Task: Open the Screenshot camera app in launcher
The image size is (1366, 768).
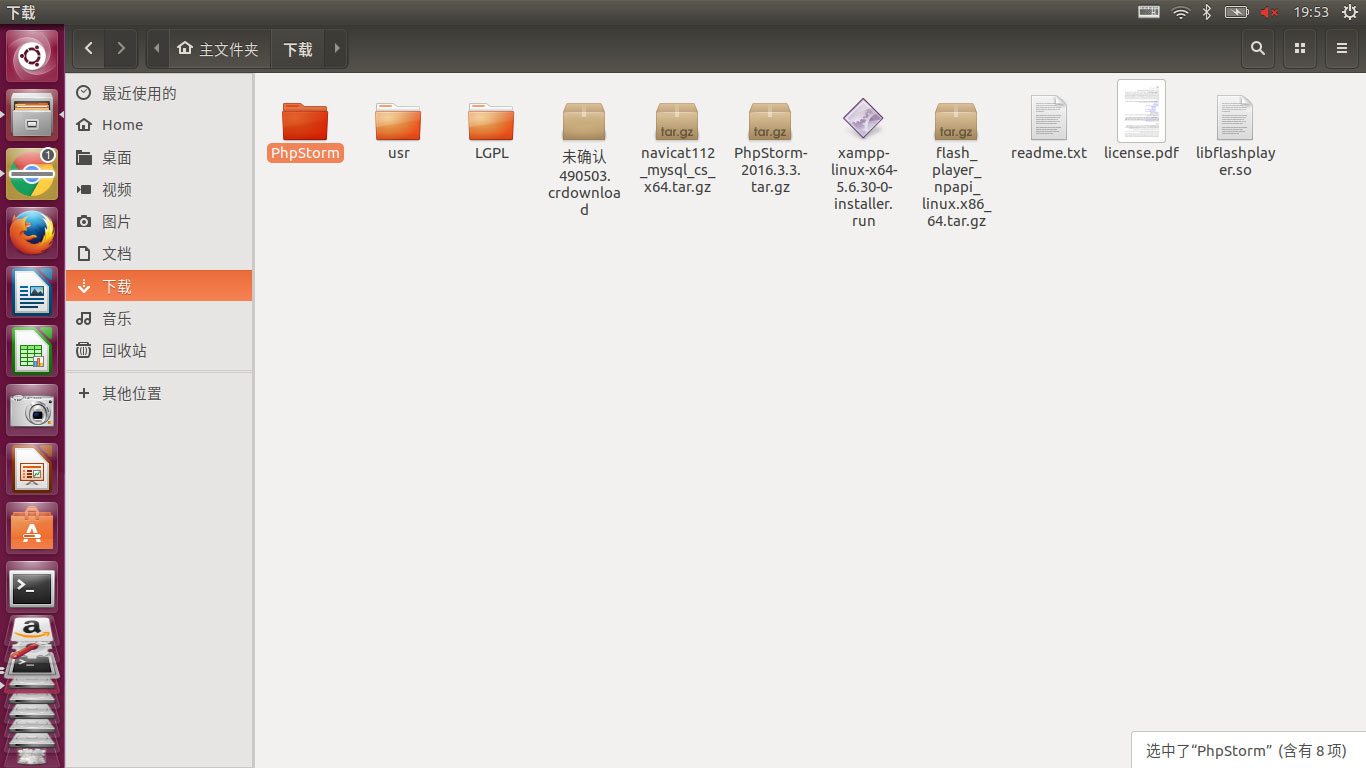Action: point(32,410)
